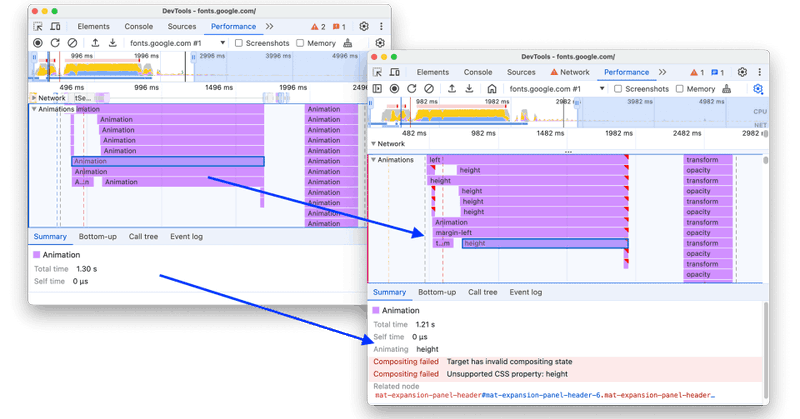Click Total time value 1.30 s in left window
Viewport: 800px width, 419px height.
click(x=86, y=269)
